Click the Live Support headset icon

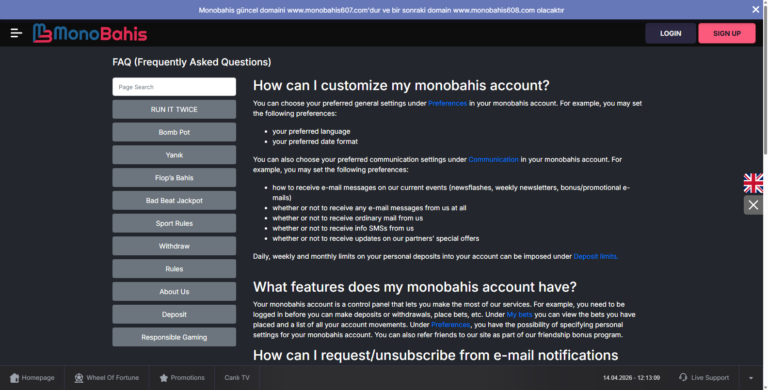683,377
